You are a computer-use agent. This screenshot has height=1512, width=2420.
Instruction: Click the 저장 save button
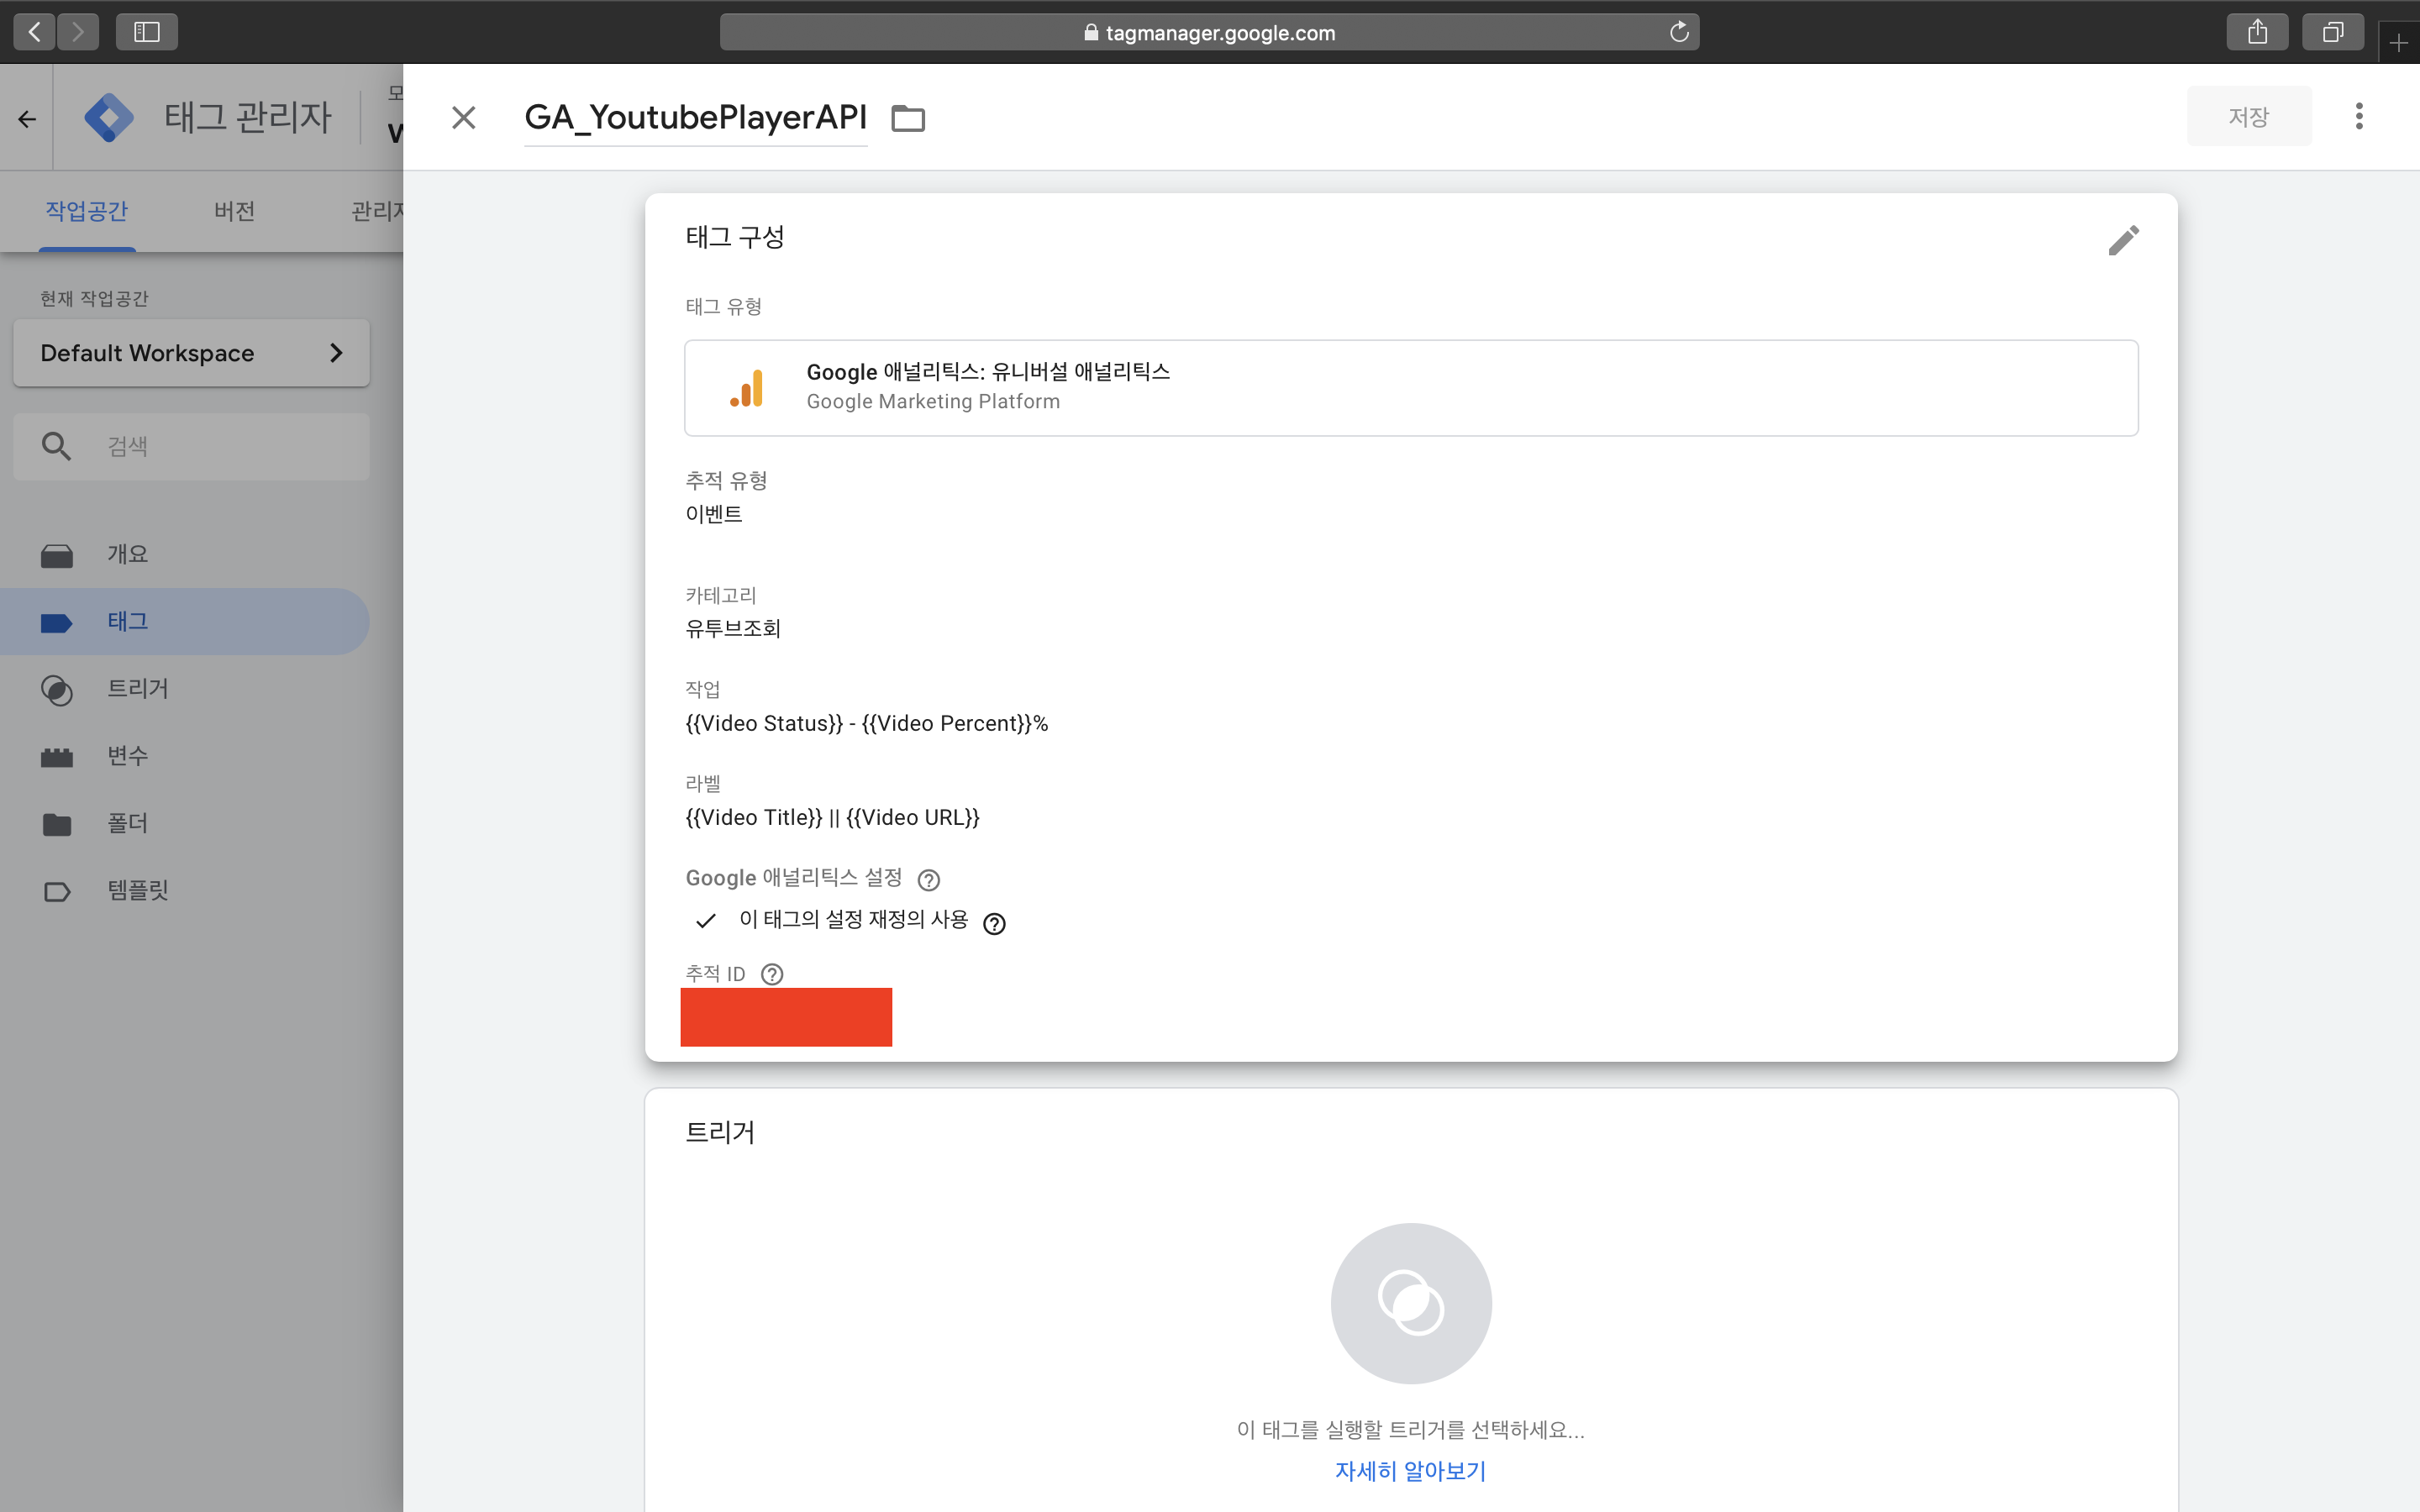coord(2249,117)
